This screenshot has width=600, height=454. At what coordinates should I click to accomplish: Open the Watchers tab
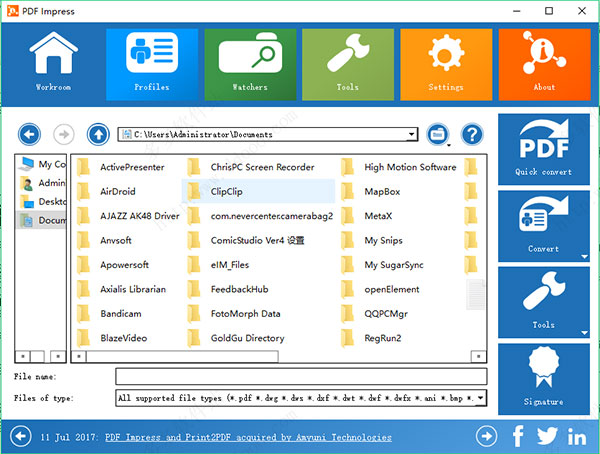[x=250, y=64]
